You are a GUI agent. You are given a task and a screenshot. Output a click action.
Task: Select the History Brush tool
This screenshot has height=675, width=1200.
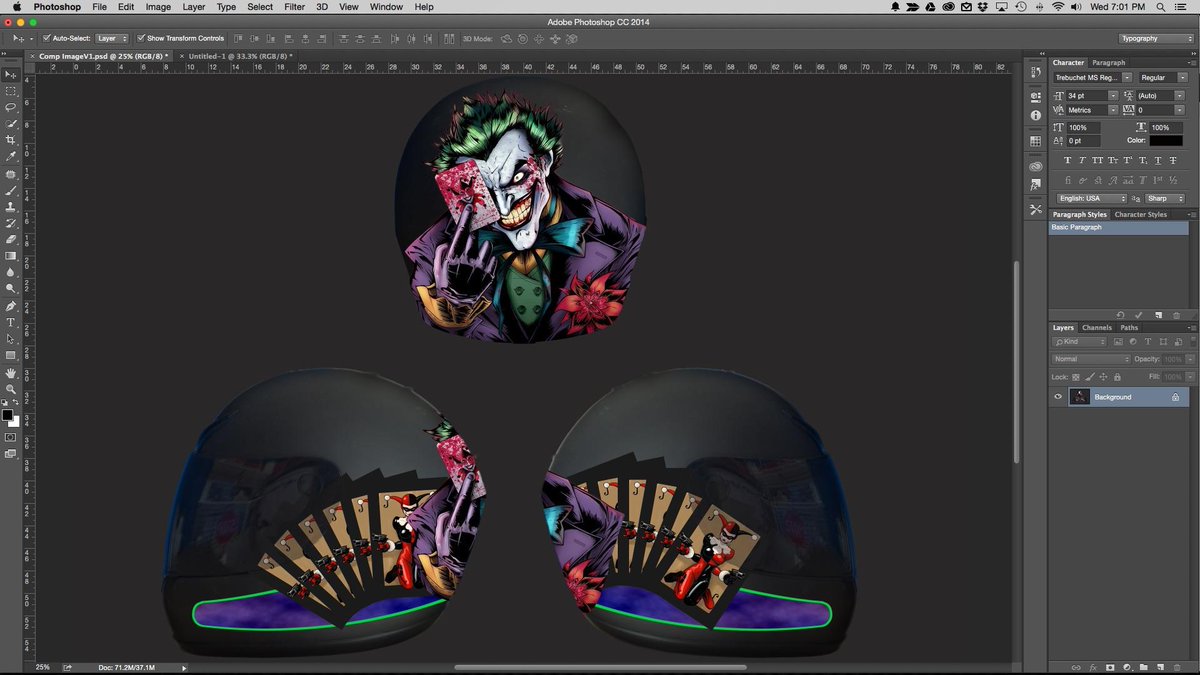11,223
